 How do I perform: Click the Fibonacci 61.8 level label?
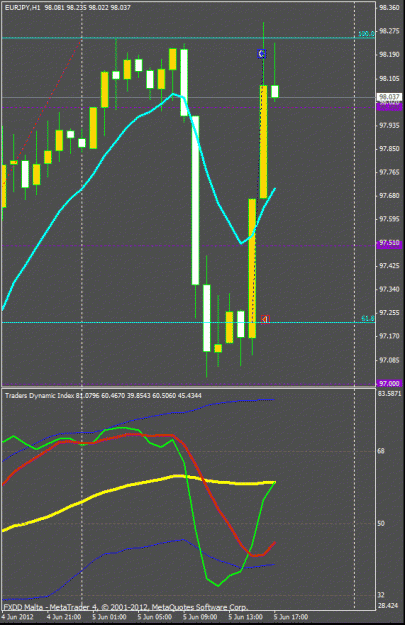pyautogui.click(x=368, y=318)
